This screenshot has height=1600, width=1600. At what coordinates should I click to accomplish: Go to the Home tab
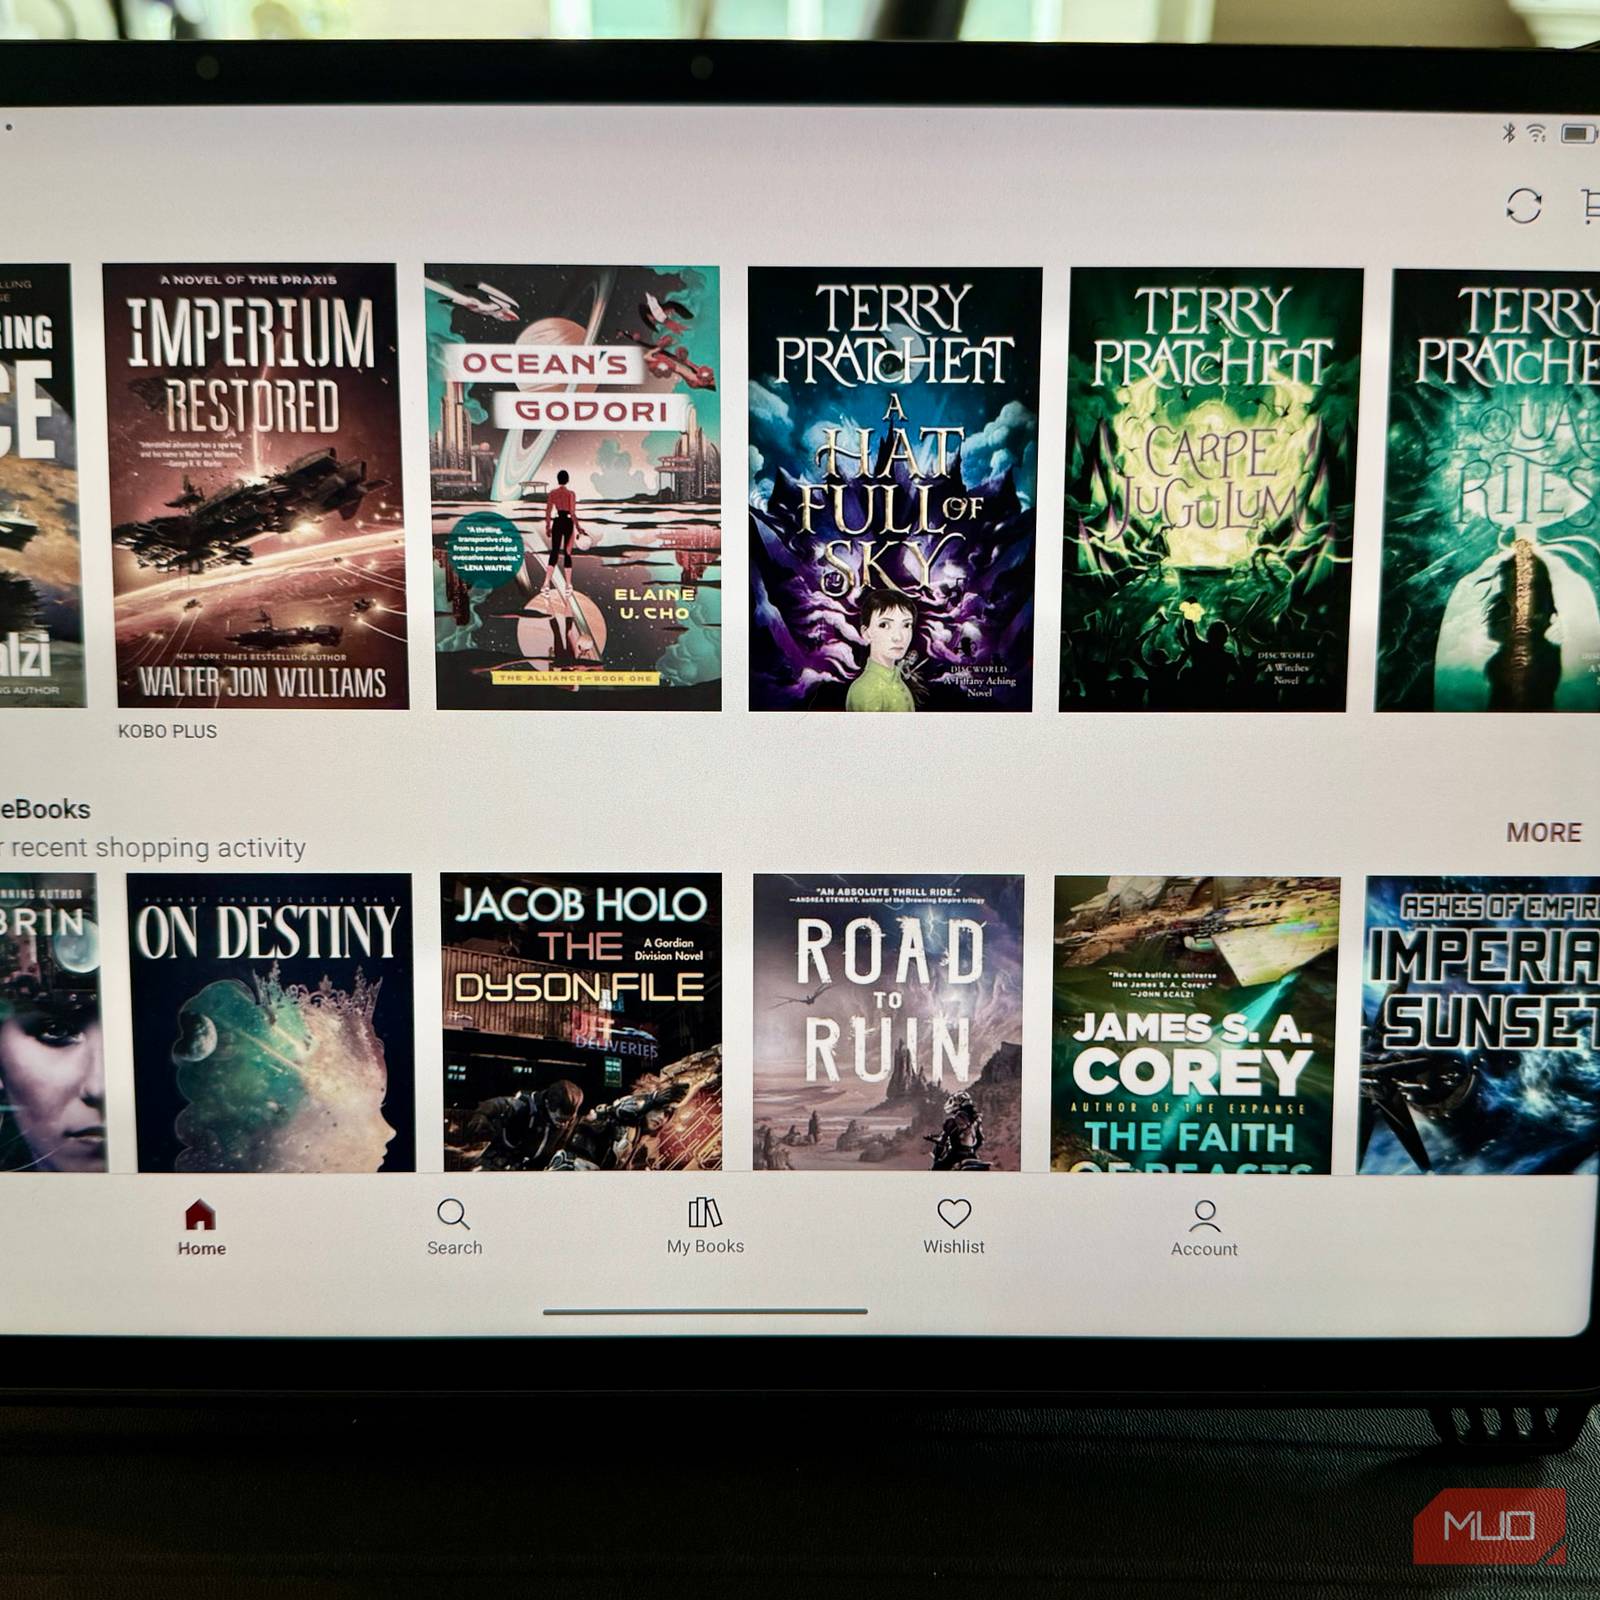click(x=201, y=1228)
